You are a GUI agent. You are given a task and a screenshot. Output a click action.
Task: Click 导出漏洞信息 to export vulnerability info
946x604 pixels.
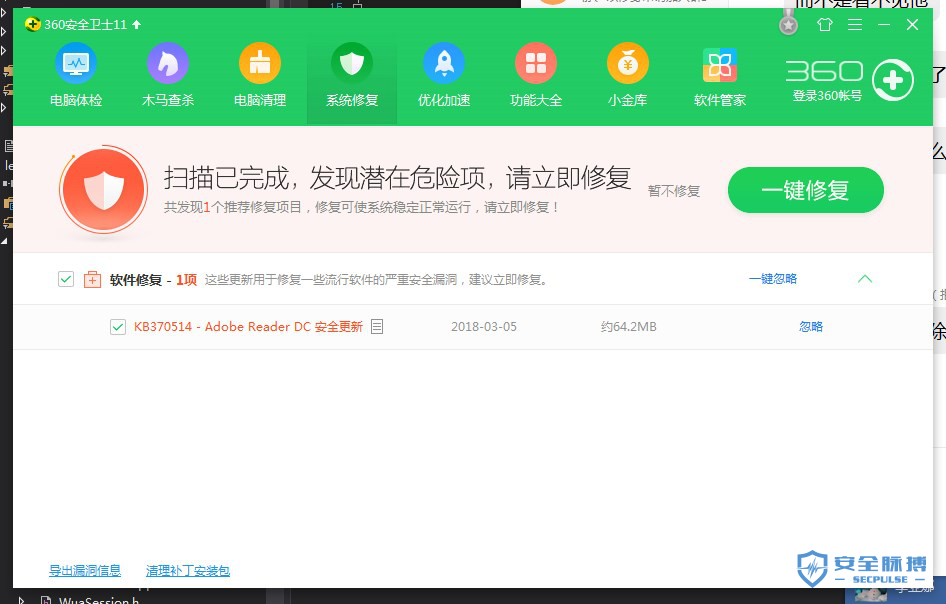84,570
